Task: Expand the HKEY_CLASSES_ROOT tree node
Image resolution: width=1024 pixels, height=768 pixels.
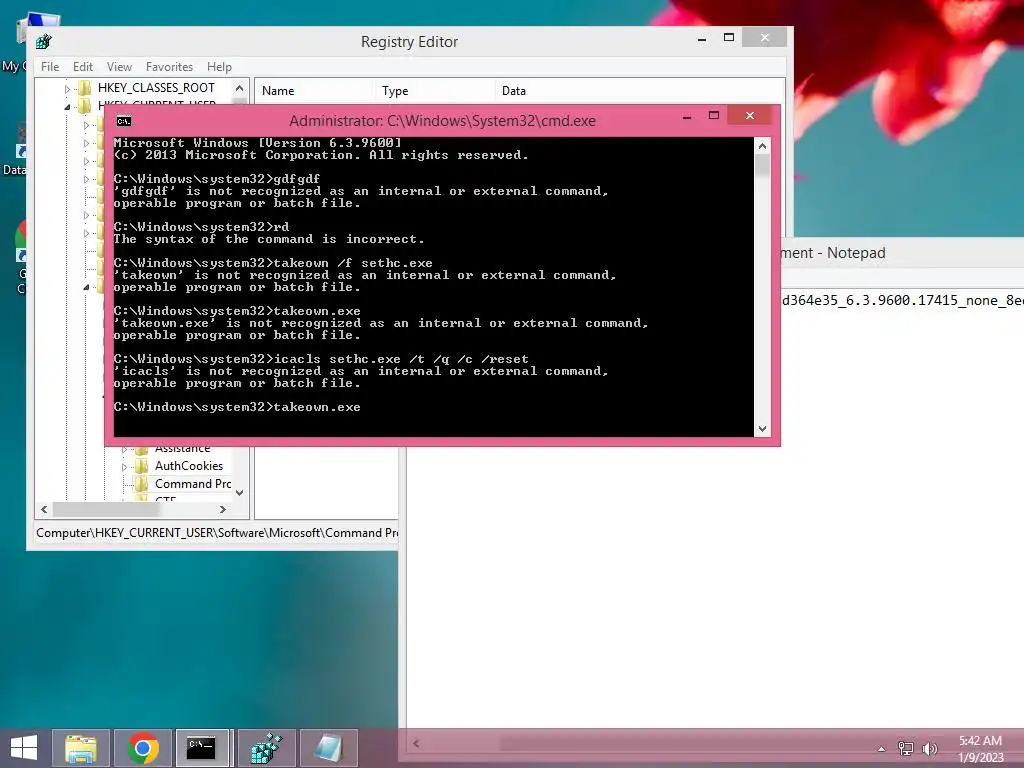Action: point(67,88)
